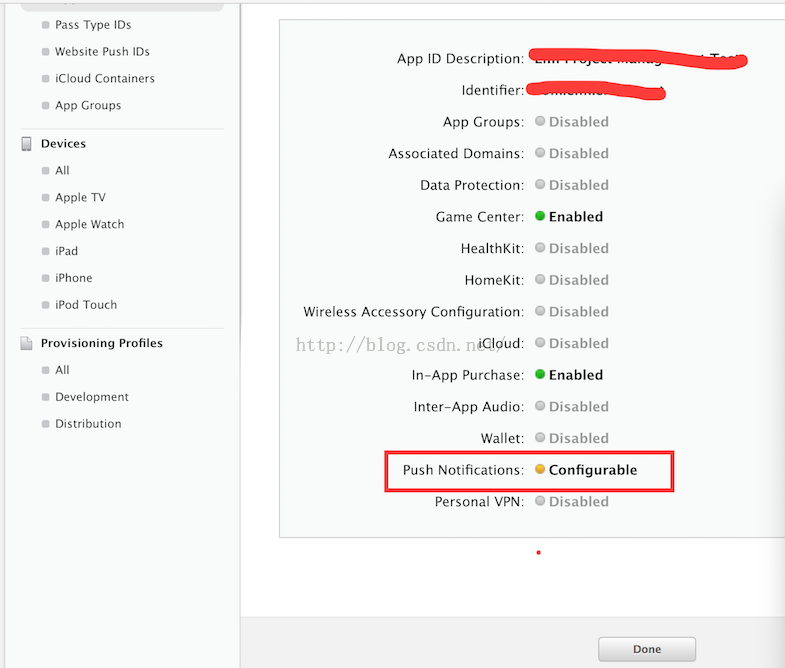Open iCloud Containers sidebar entry

[105, 79]
